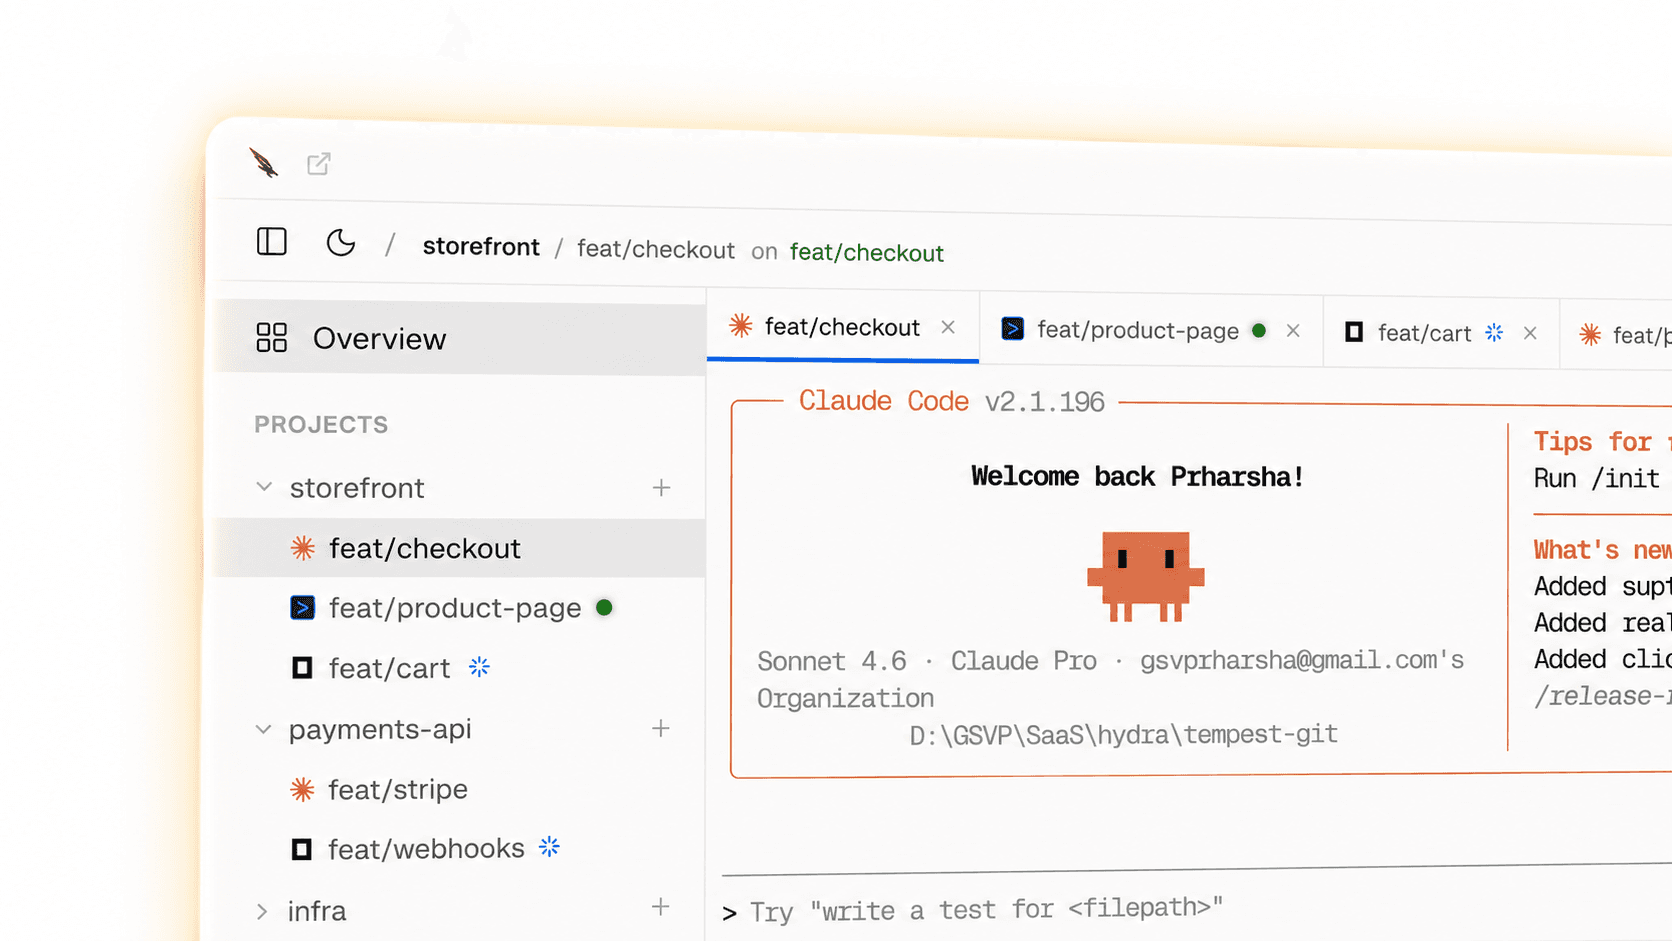Click the "Claude Code v2.1.196" title
1672x941 pixels.
tap(951, 402)
